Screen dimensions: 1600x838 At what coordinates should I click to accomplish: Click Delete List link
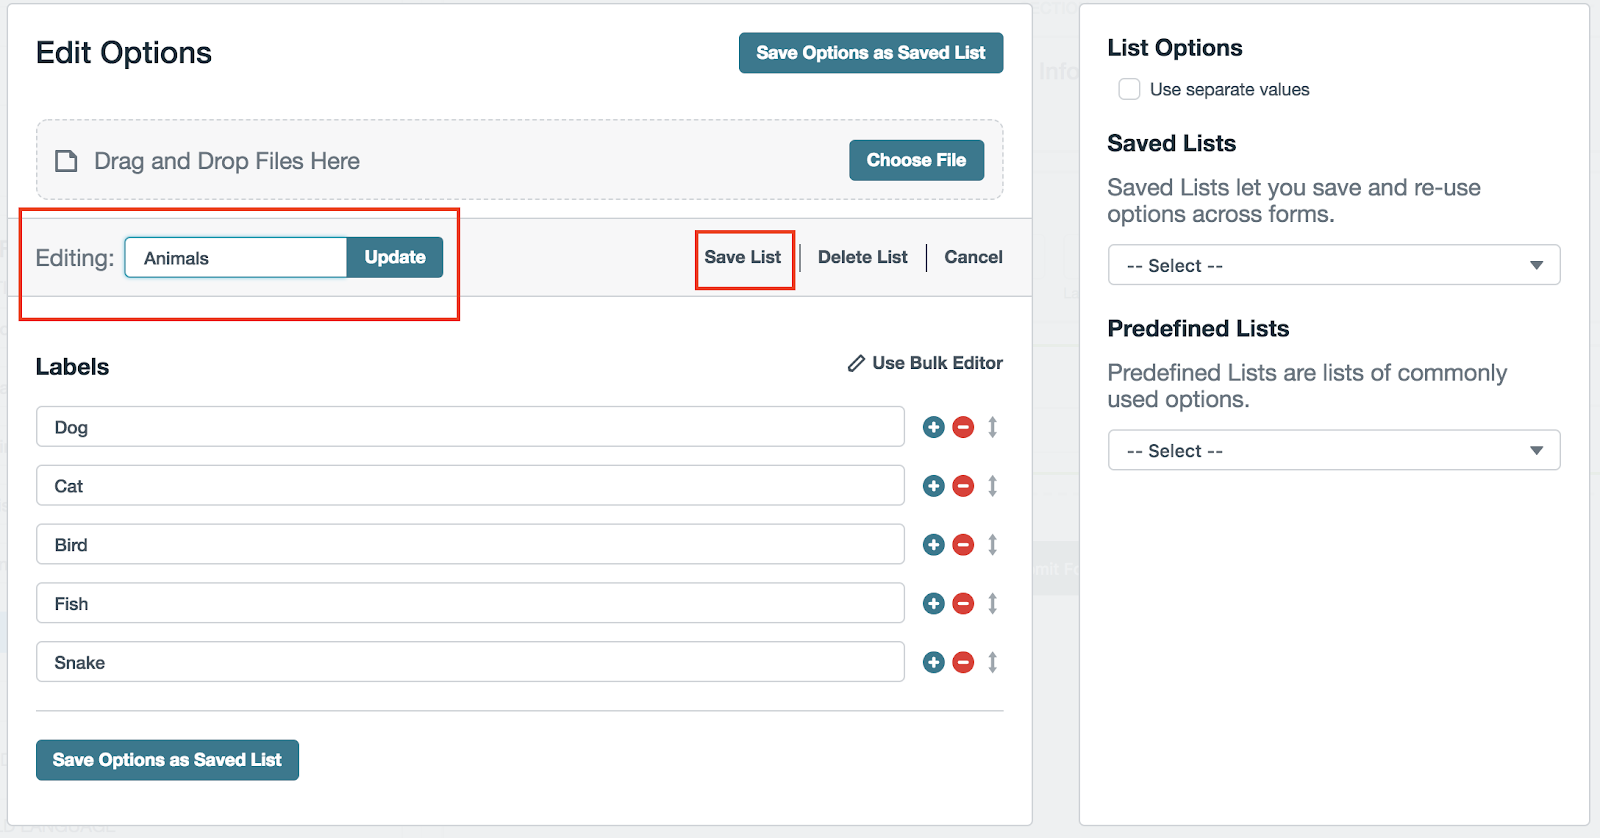(x=862, y=257)
